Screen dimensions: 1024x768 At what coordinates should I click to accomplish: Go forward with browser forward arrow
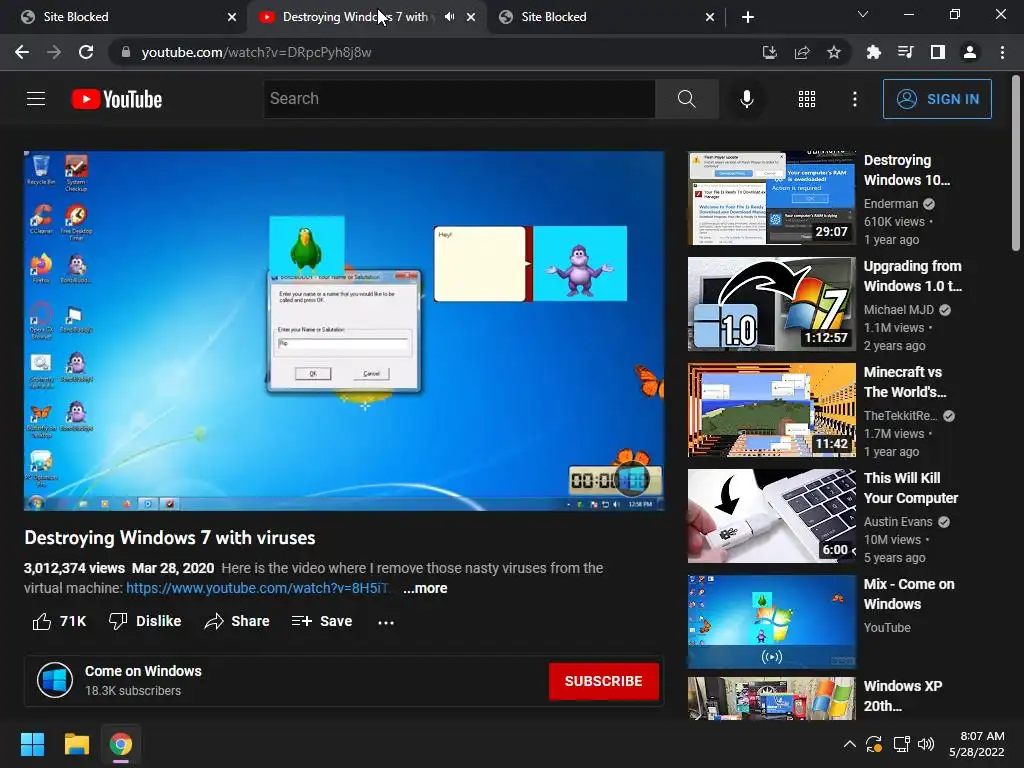[x=54, y=52]
